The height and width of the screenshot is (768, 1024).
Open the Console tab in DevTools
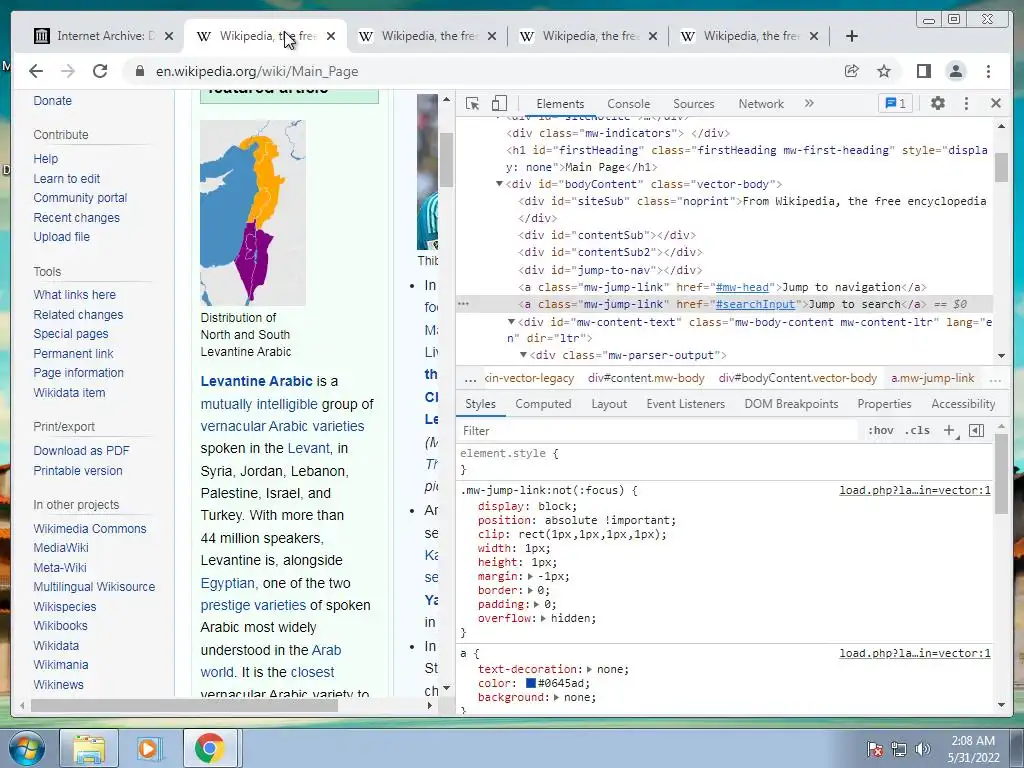[628, 103]
